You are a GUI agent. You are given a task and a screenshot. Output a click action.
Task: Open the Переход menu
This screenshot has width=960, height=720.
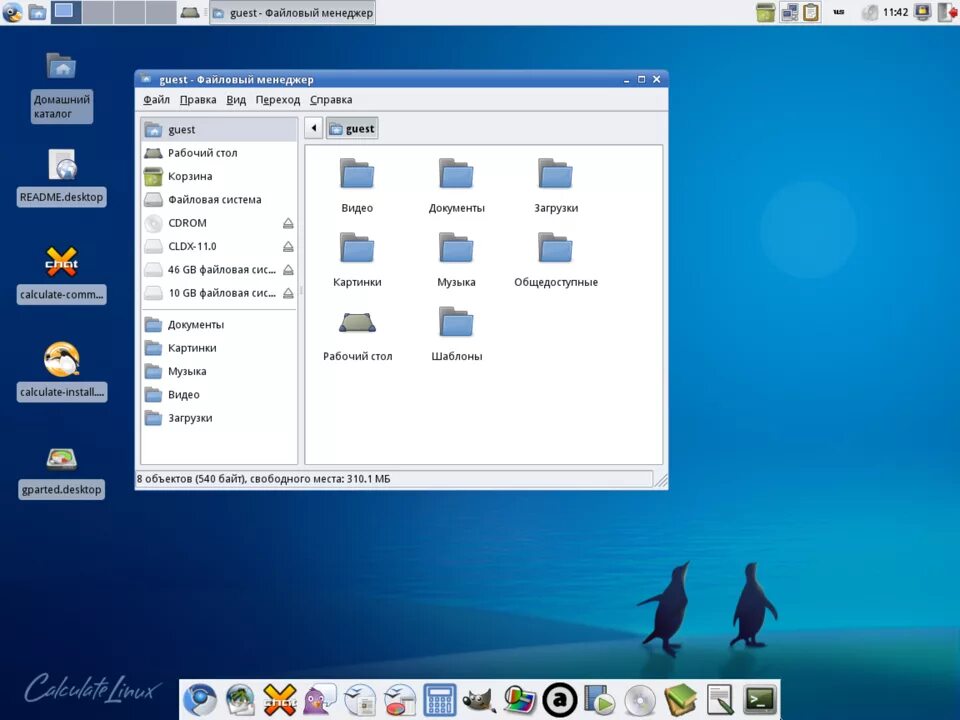278,100
